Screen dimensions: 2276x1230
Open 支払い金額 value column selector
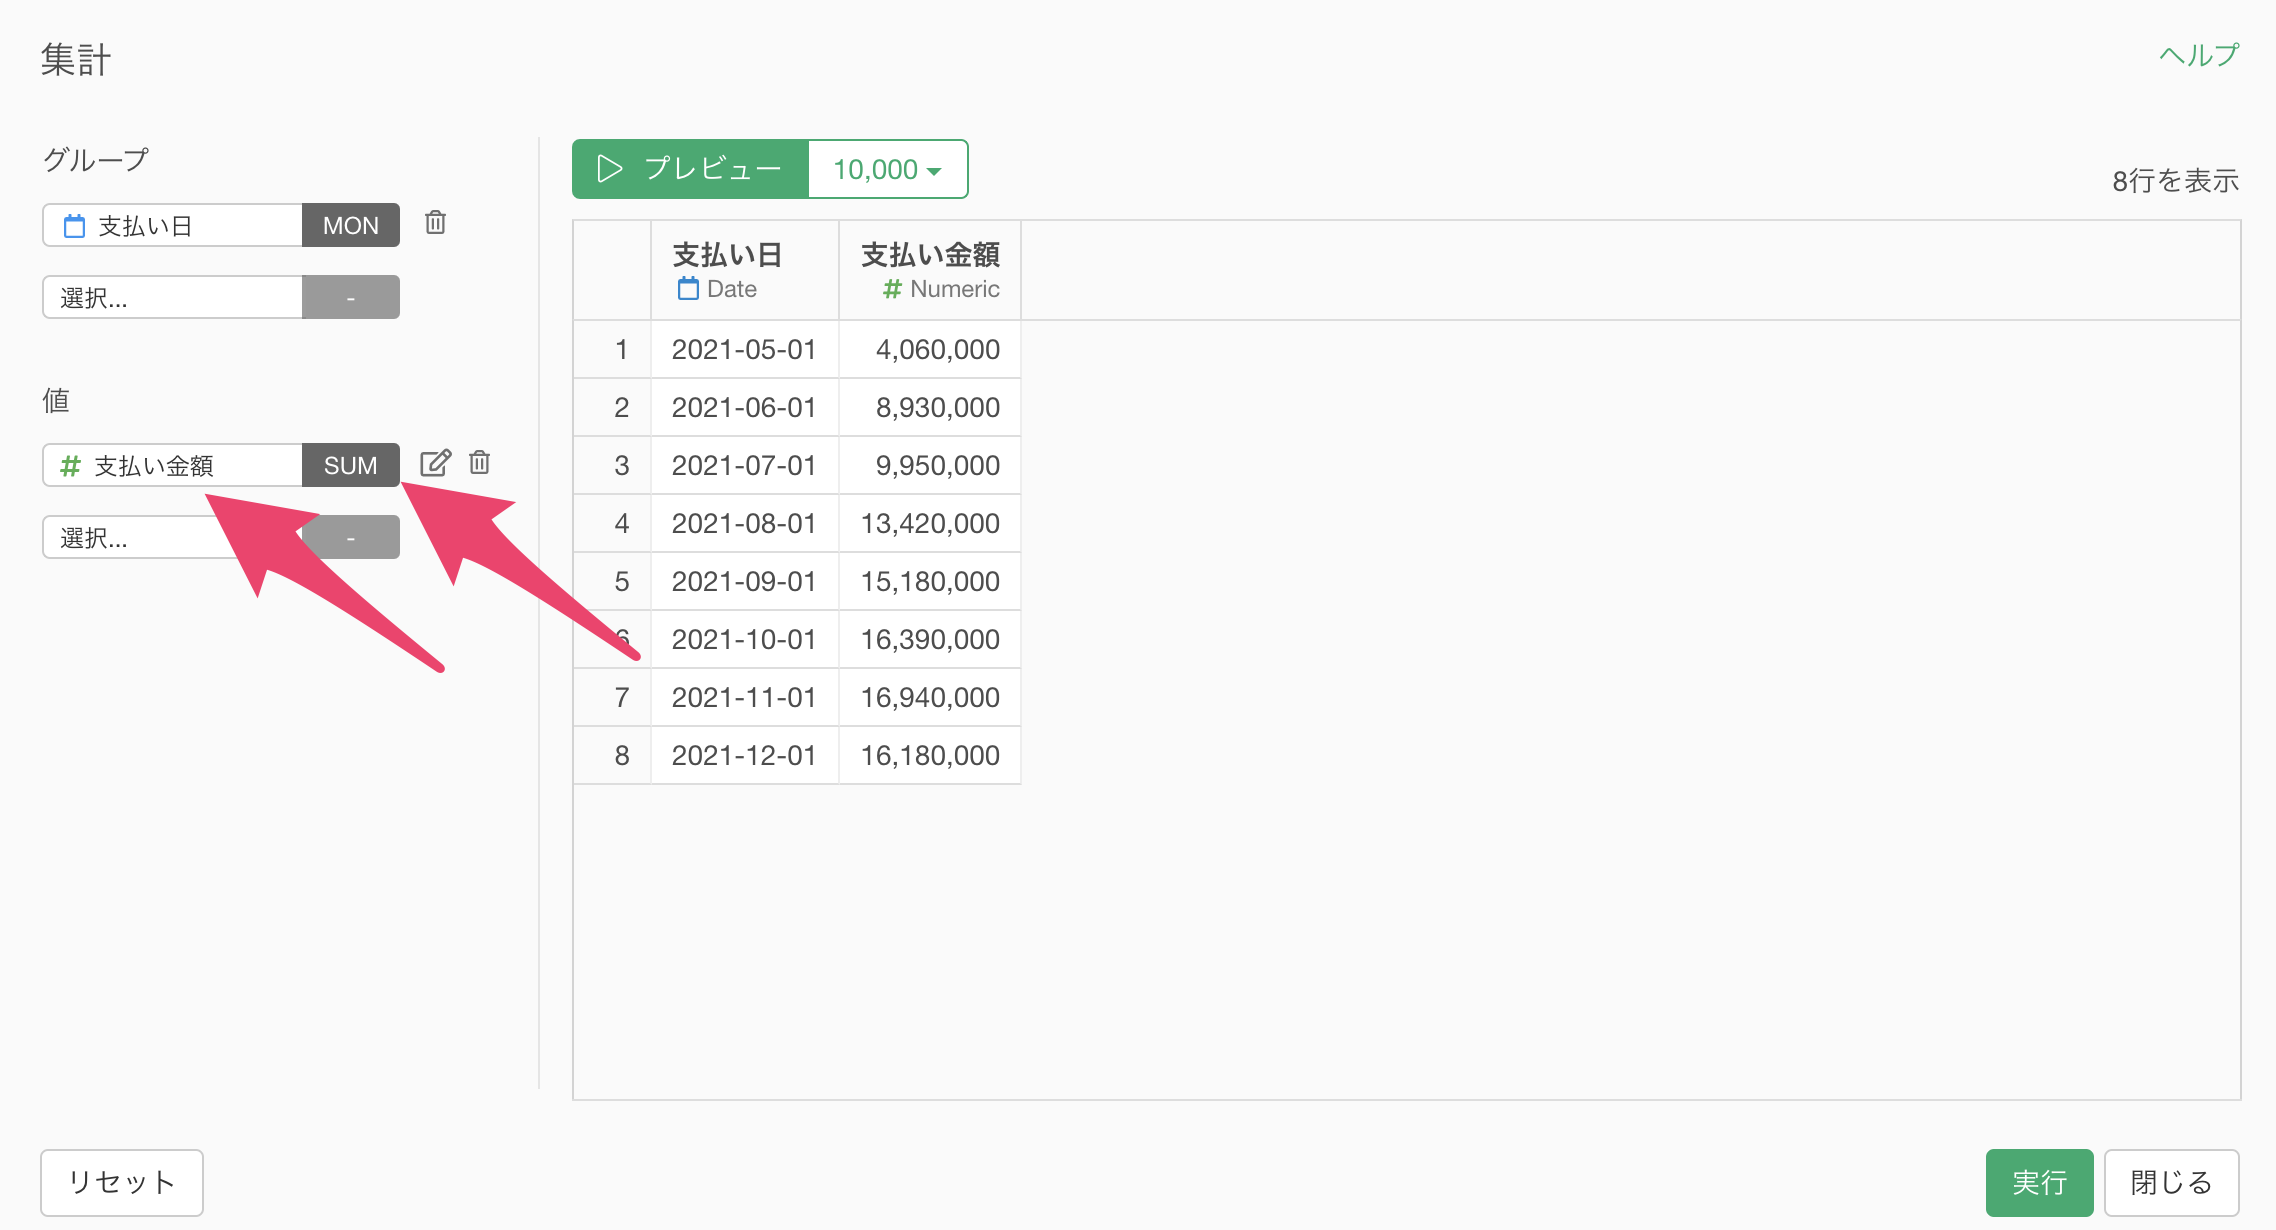[172, 465]
